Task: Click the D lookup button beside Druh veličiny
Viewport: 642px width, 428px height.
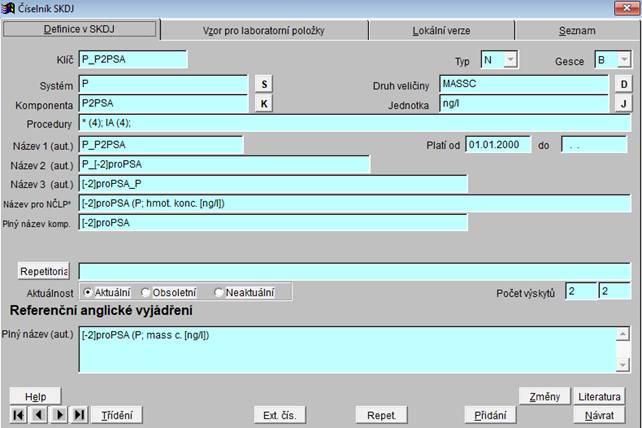Action: [x=621, y=83]
